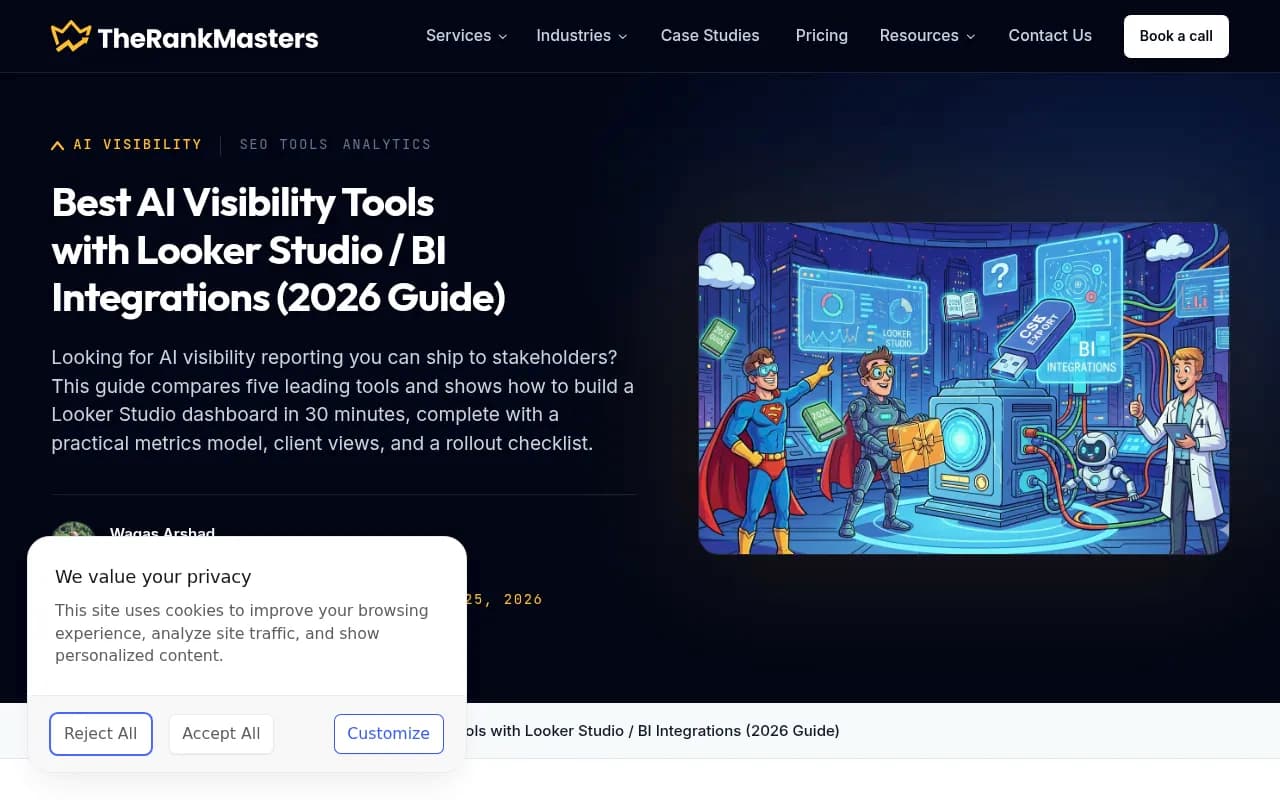
Task: Expand the Industries dropdown menu
Action: point(582,36)
